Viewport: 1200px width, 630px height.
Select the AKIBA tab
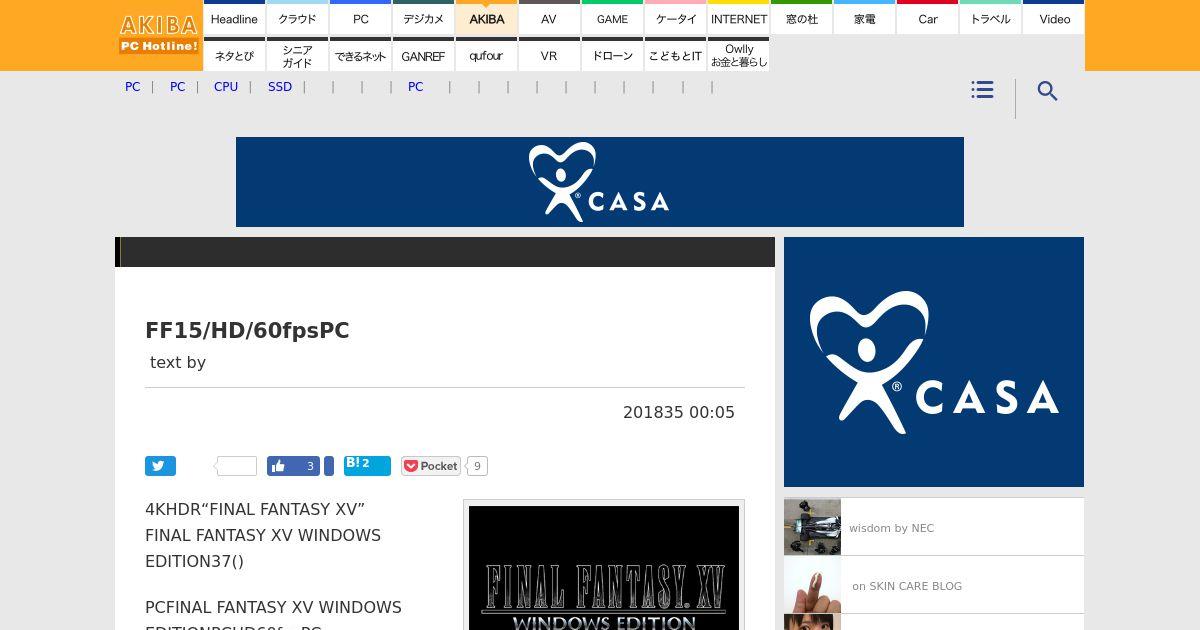(x=486, y=18)
